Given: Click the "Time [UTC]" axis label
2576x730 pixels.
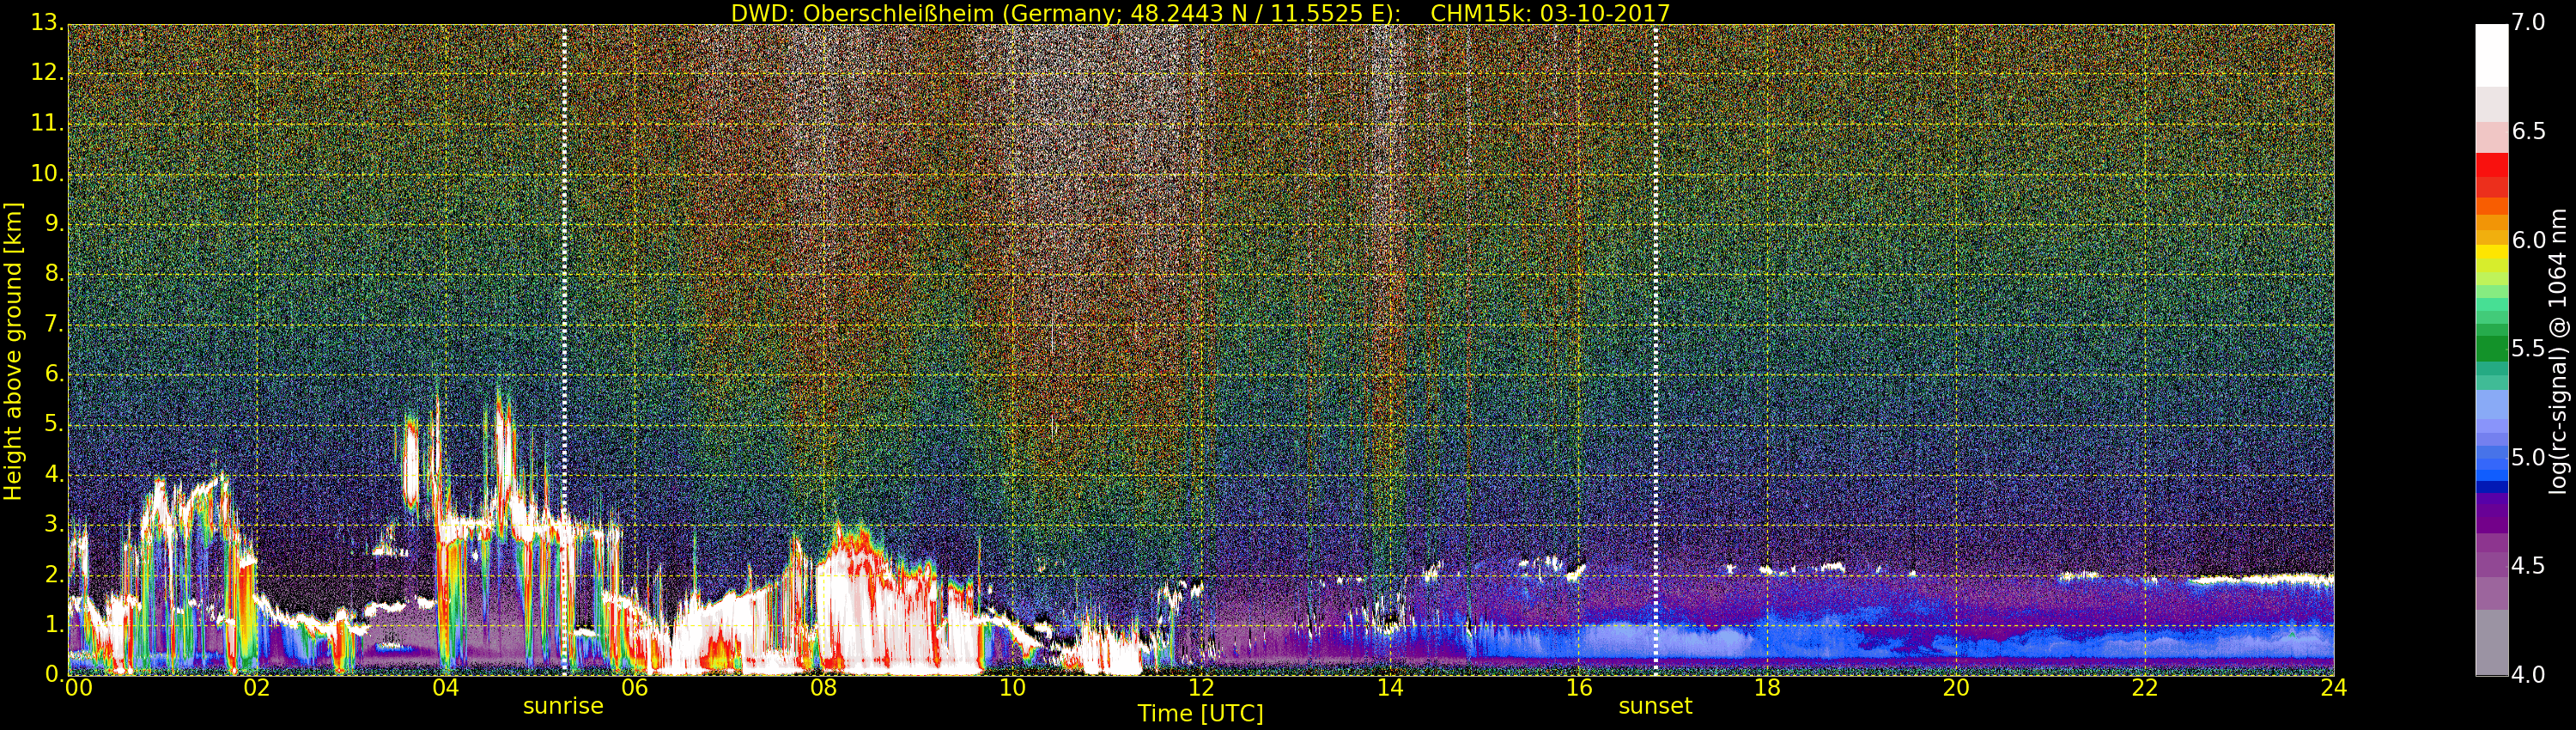Looking at the screenshot, I should (1200, 714).
